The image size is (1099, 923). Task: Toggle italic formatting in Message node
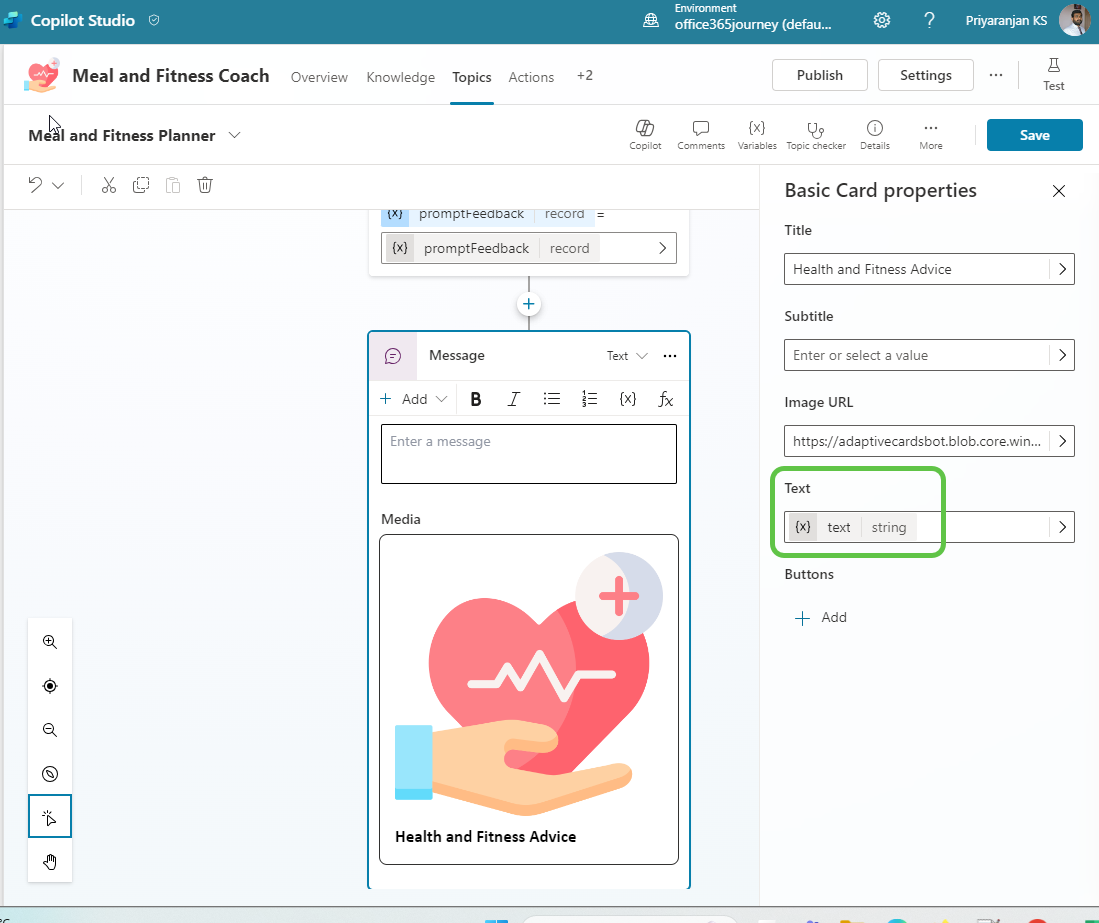(x=513, y=399)
